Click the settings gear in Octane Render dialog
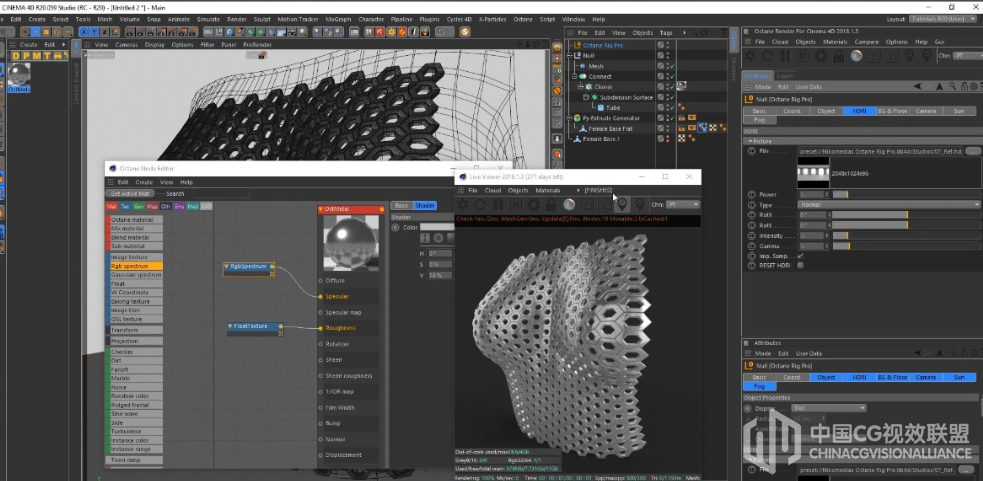The width and height of the screenshot is (983, 481). 821,56
